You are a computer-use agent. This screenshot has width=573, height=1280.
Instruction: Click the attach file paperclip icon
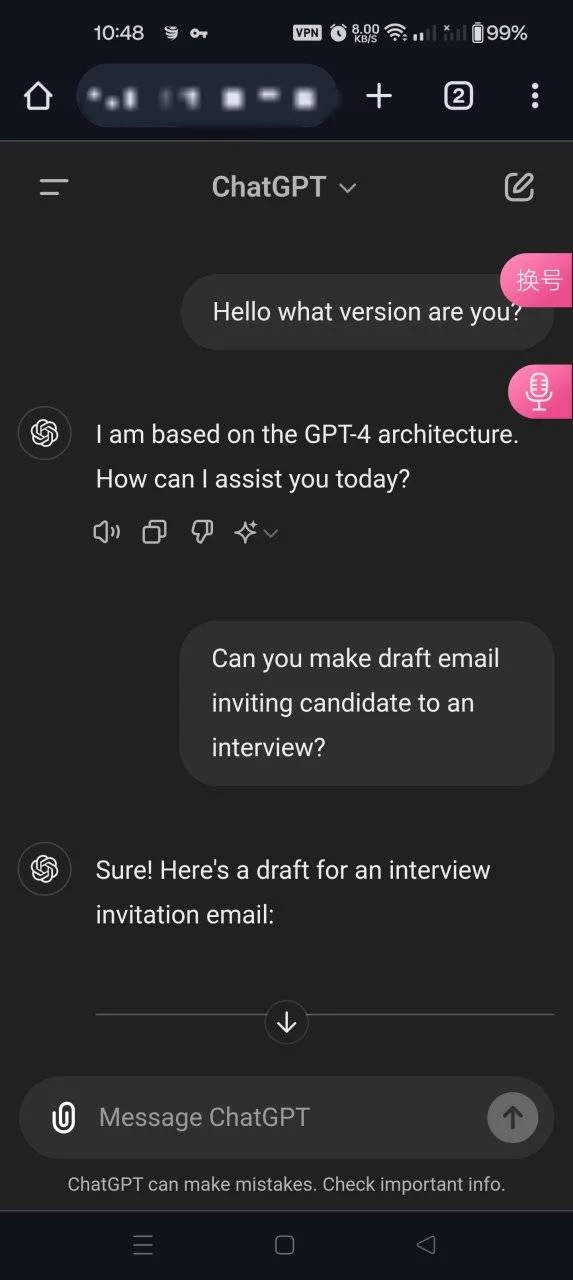click(x=63, y=1117)
